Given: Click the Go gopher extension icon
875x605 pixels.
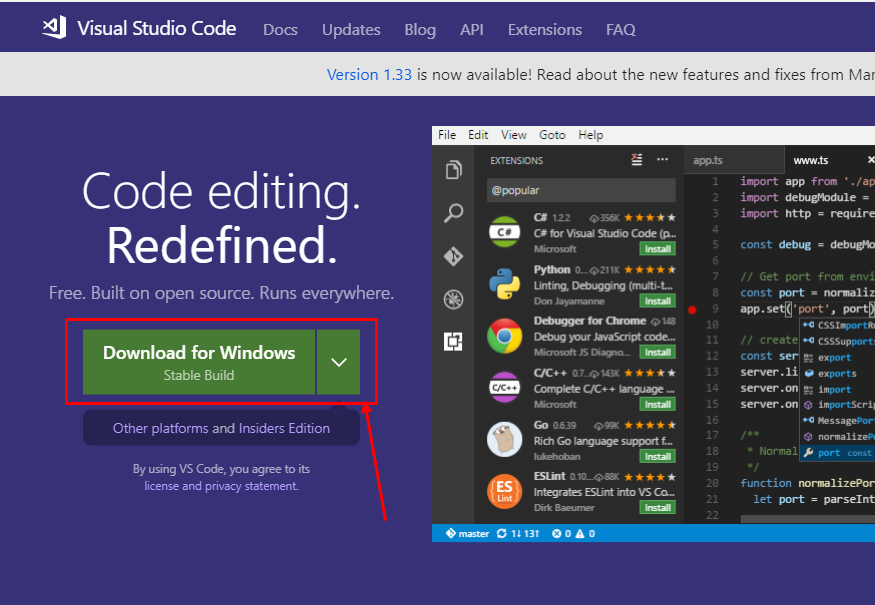Looking at the screenshot, I should [504, 439].
